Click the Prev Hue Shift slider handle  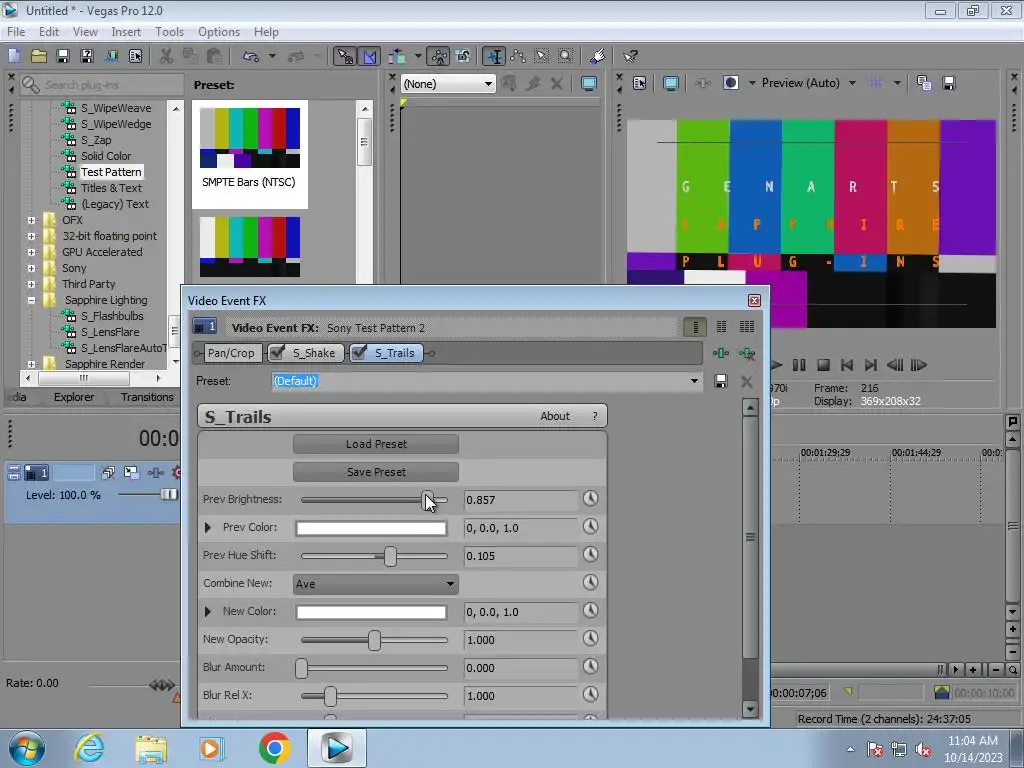390,556
